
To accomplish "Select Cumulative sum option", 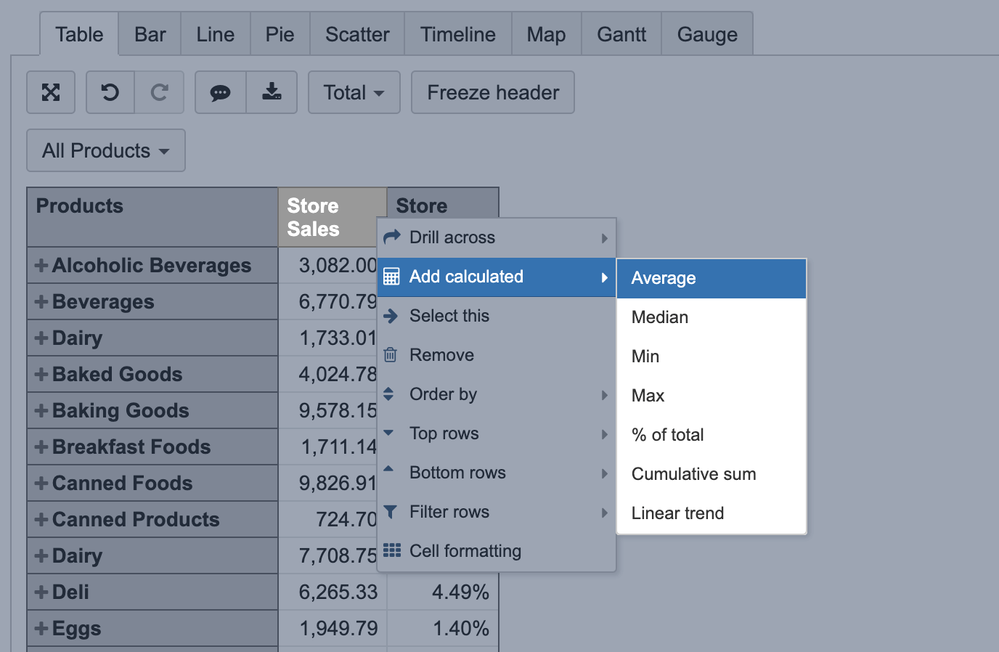I will (x=694, y=474).
